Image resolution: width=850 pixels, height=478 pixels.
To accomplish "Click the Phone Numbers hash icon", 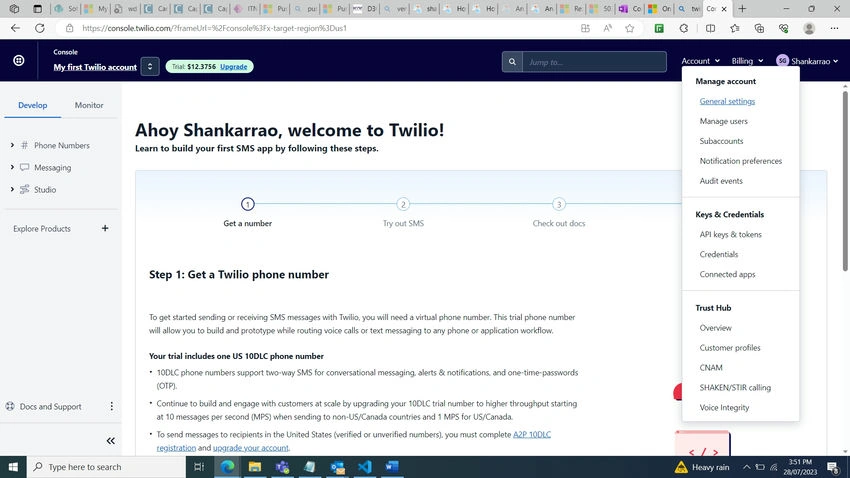I will (24, 145).
